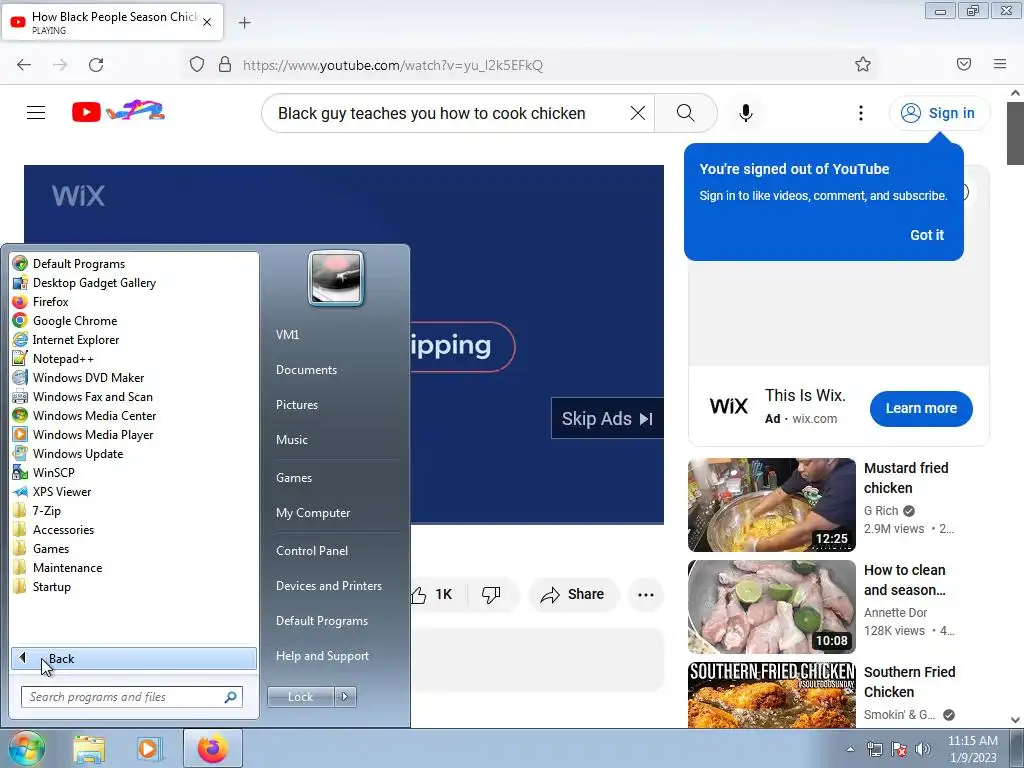Open the VM1 user folder link
Screen dimensions: 1024x768
click(287, 334)
